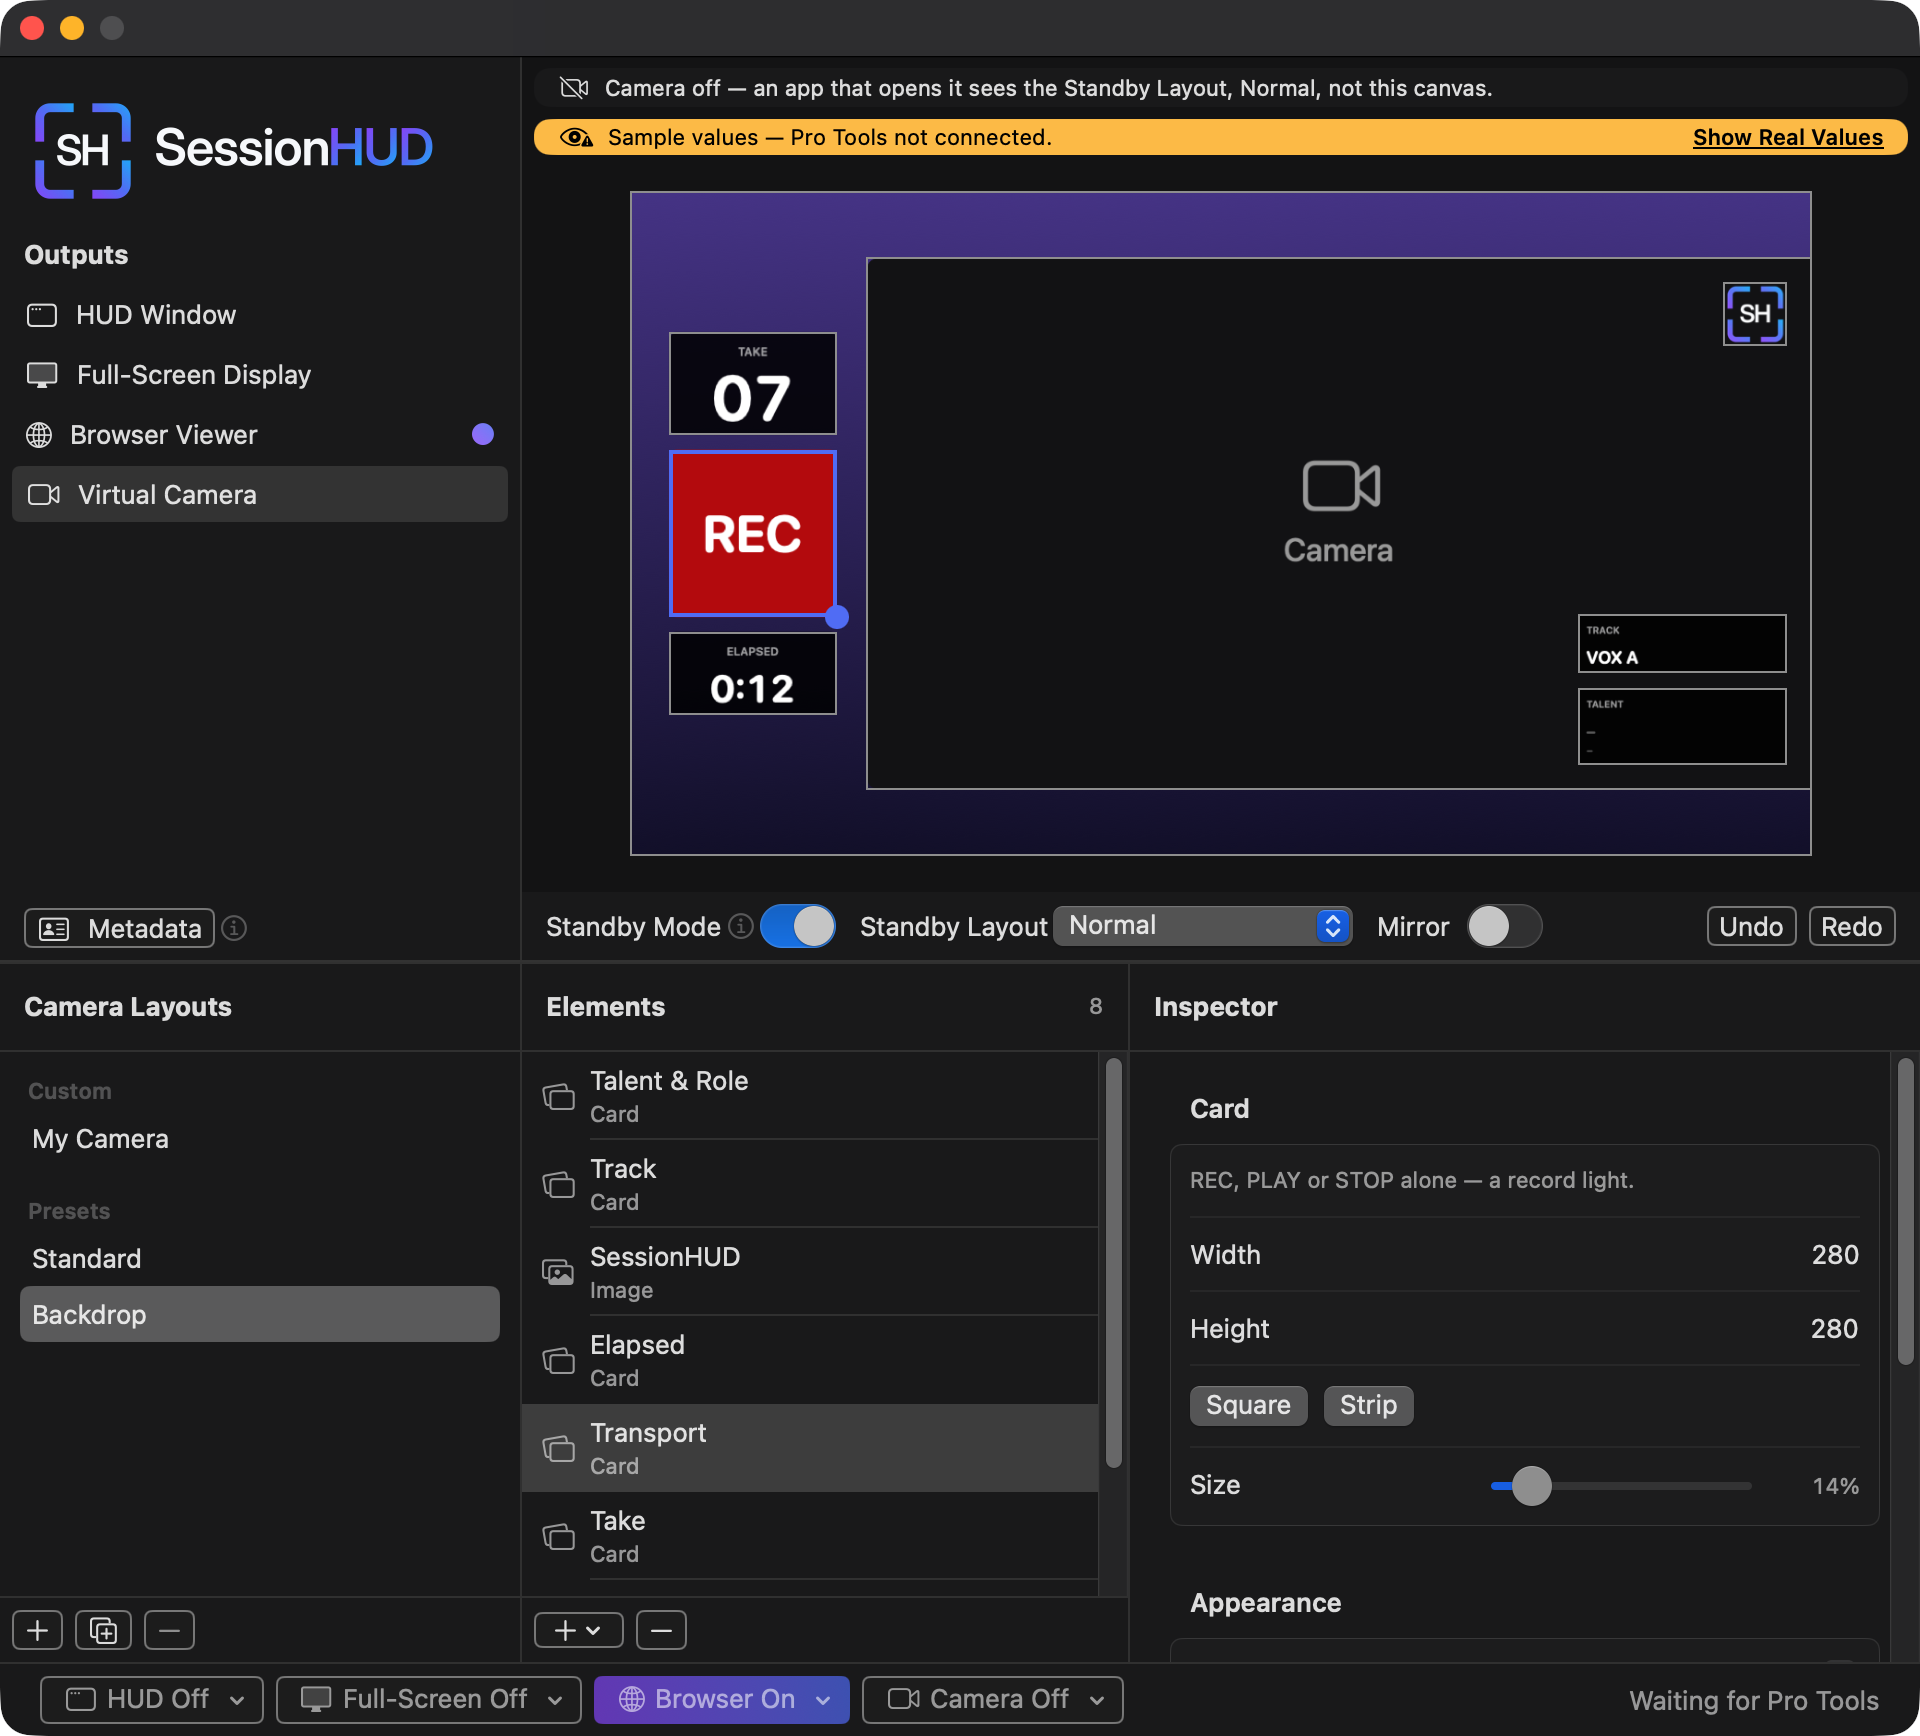The width and height of the screenshot is (1920, 1736).
Task: Duplicate the selected camera layout
Action: (104, 1630)
